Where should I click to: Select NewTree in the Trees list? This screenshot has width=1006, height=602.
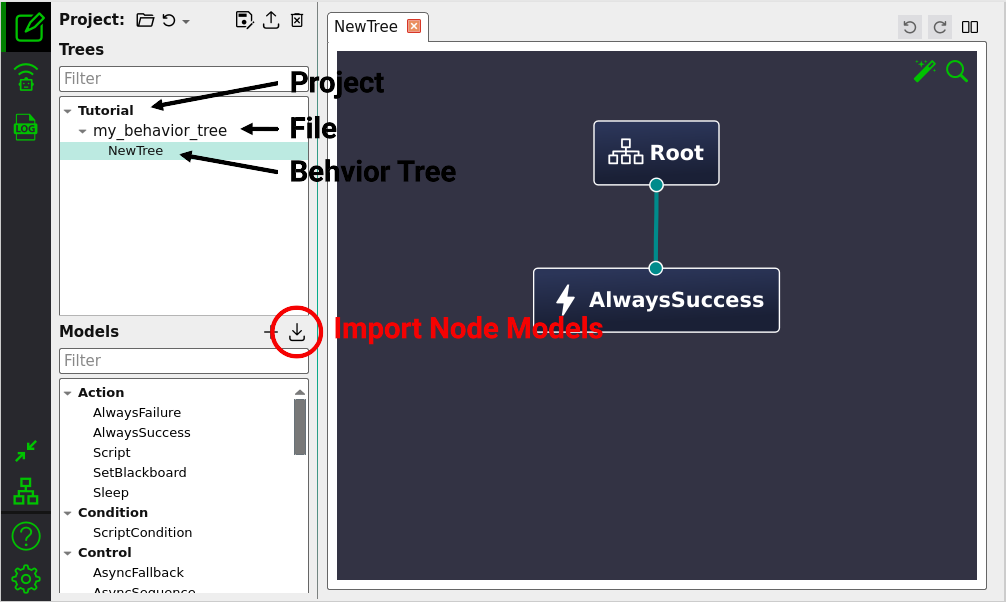pos(135,151)
